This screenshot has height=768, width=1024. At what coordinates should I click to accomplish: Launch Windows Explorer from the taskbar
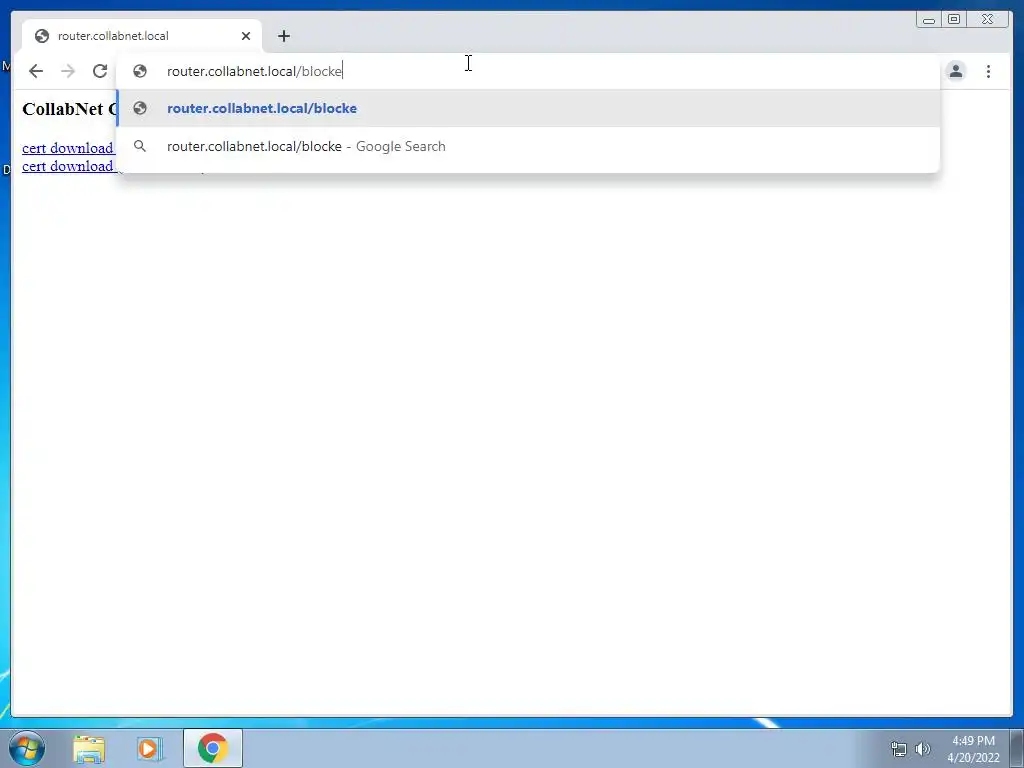[89, 748]
